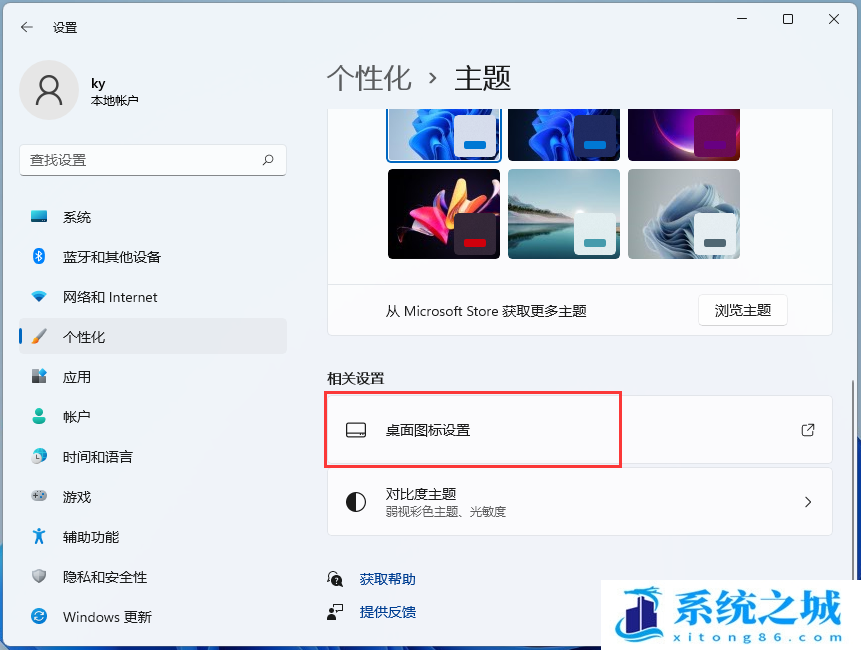Expand 对比度主题 settings chevron
The image size is (861, 650).
click(x=808, y=502)
